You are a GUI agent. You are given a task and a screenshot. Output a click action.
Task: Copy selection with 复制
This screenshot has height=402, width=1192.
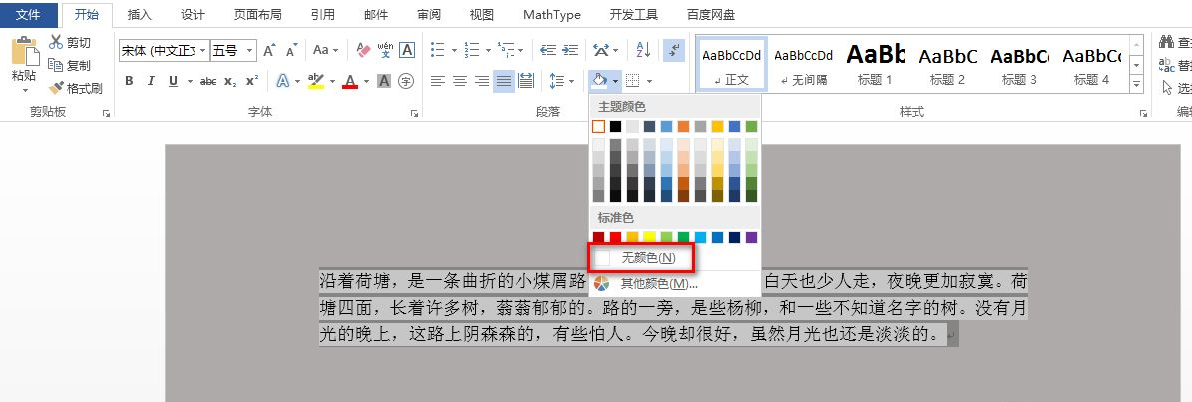[69, 65]
